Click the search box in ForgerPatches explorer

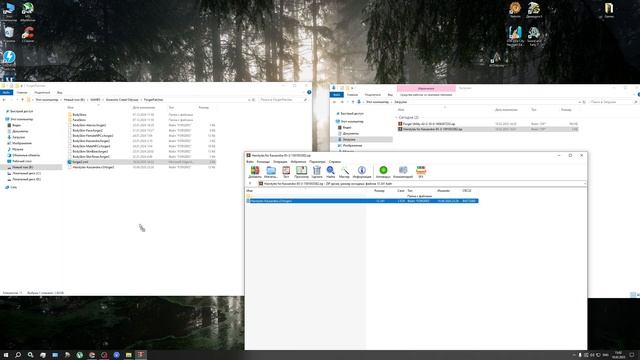point(282,100)
